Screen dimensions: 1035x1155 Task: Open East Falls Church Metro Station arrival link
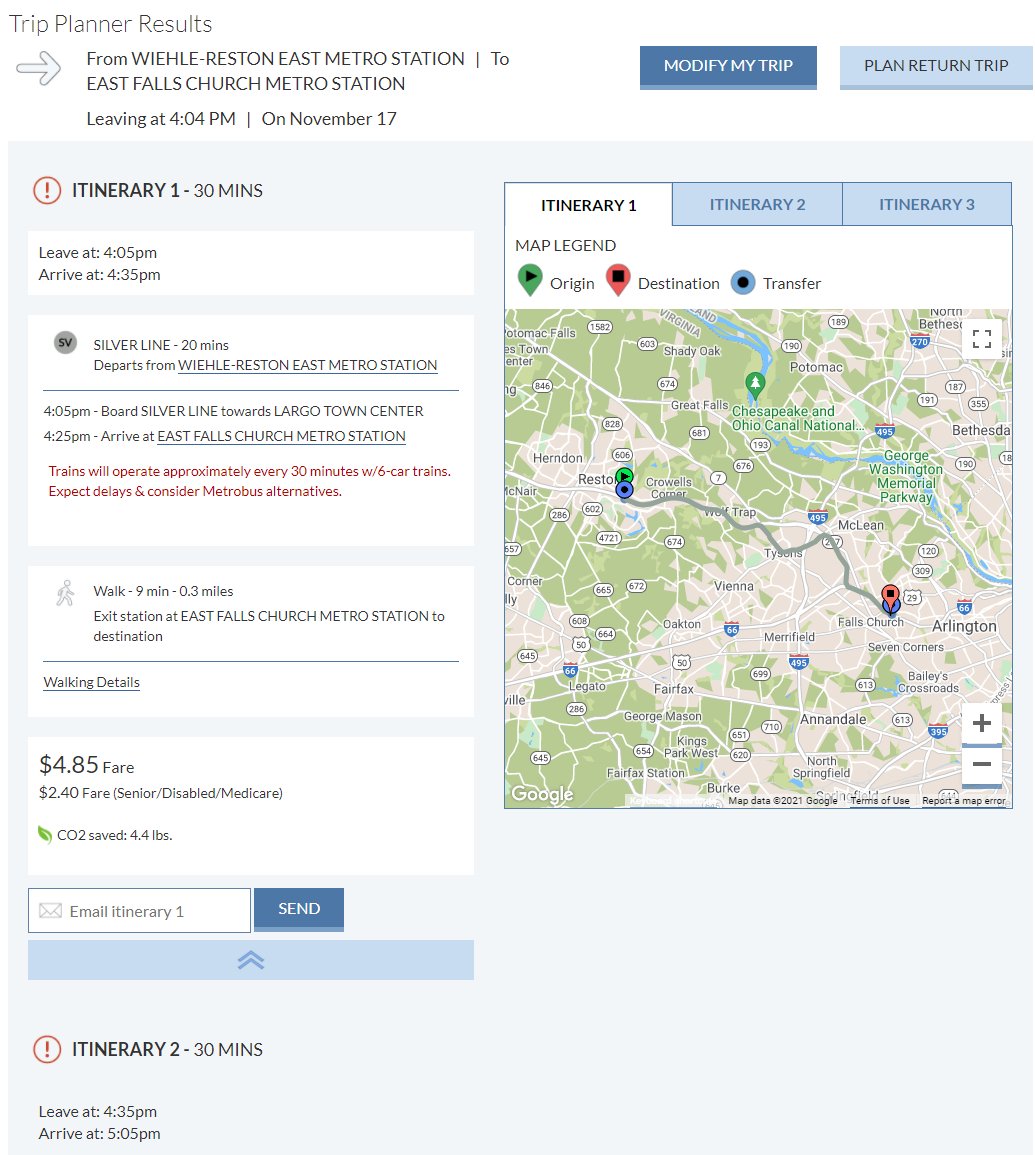[x=281, y=436]
